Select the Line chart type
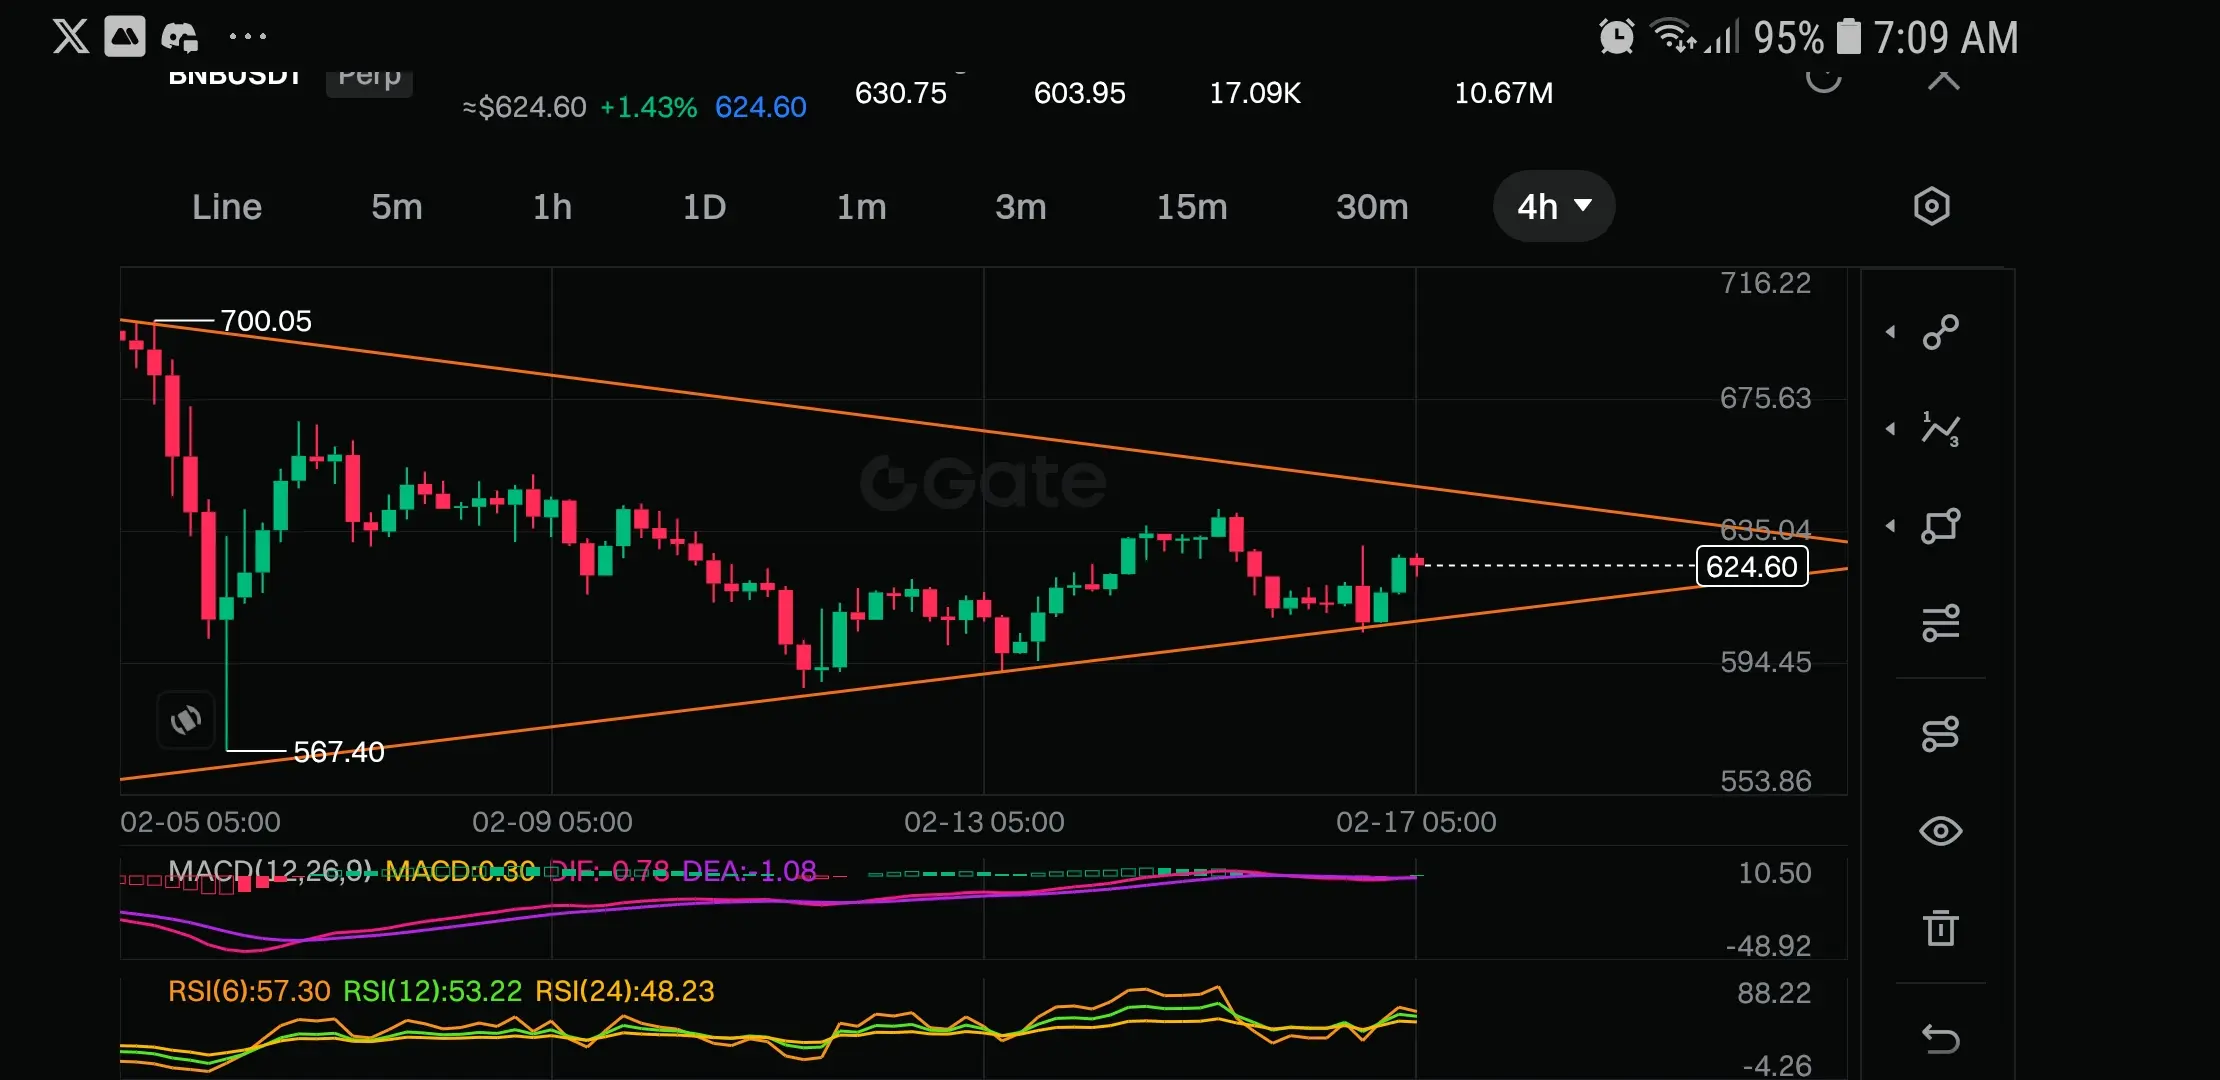 (227, 207)
